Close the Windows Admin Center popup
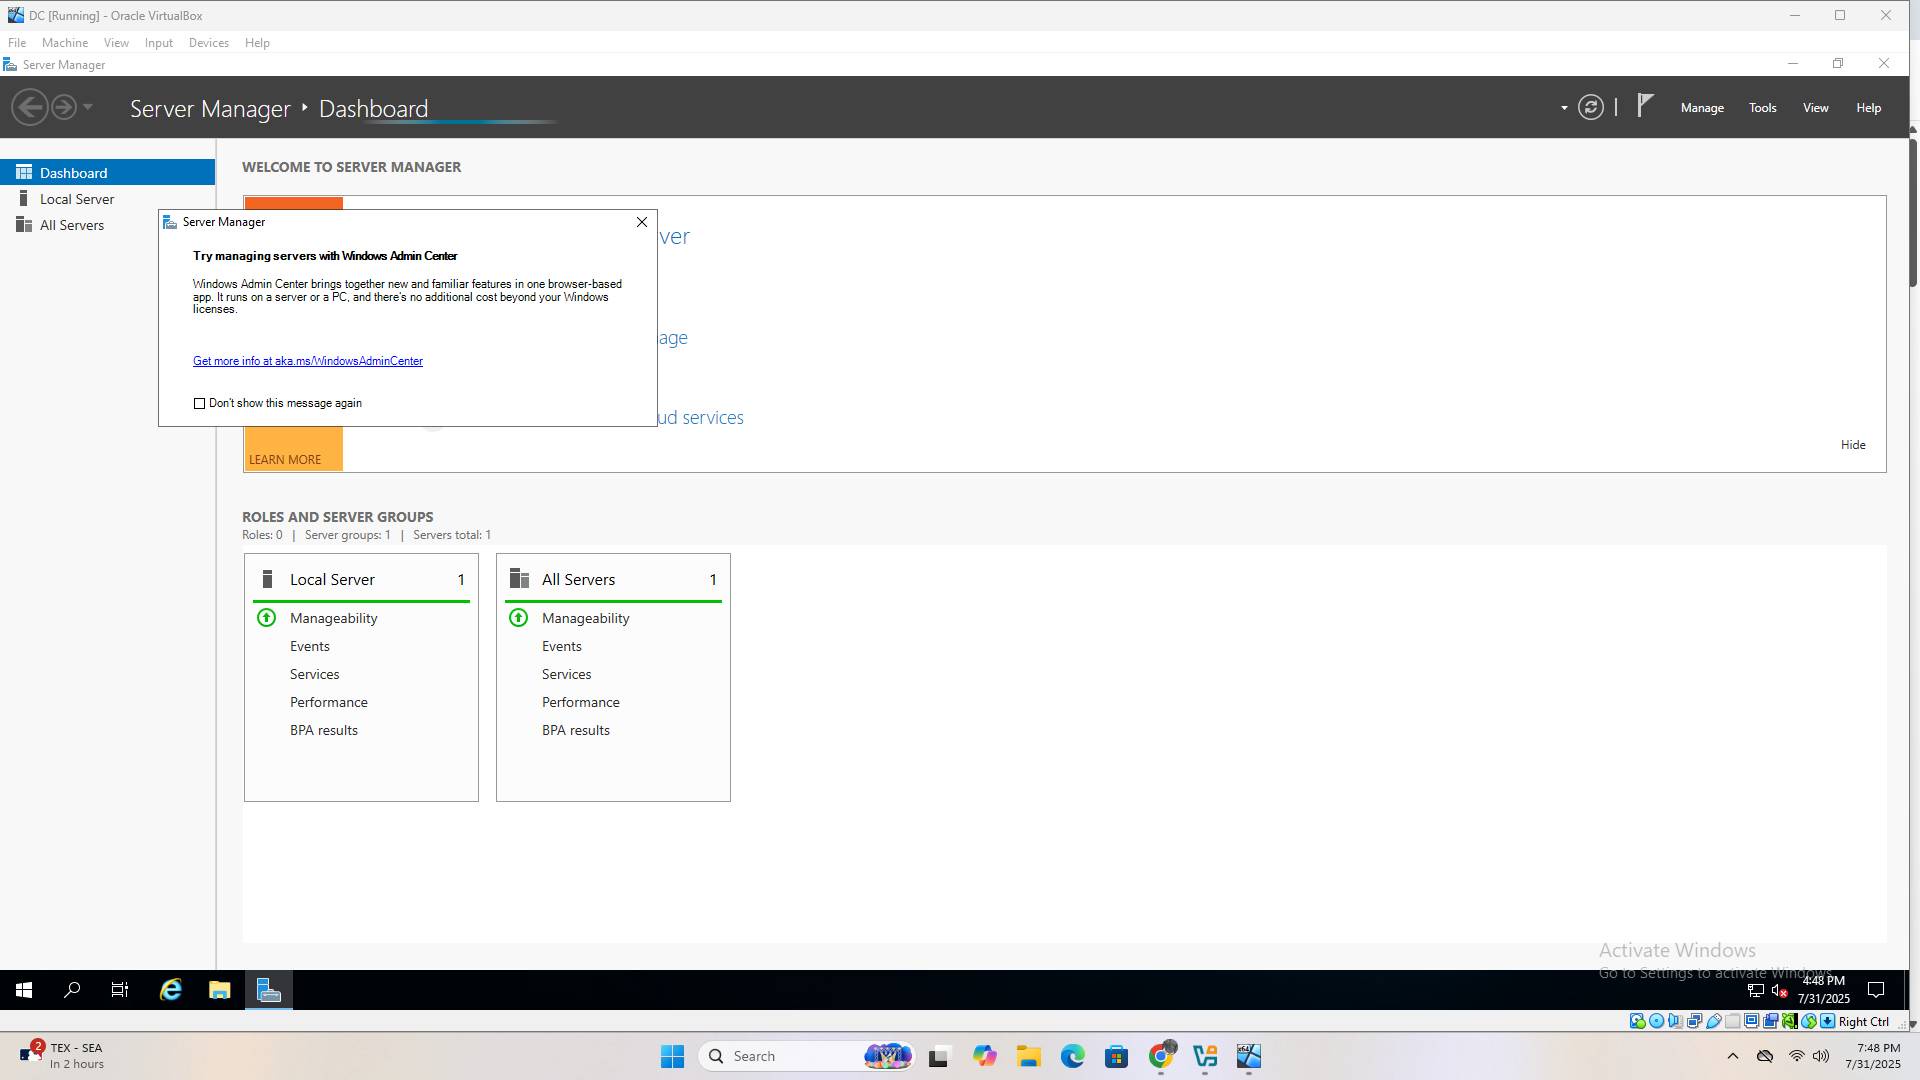This screenshot has height=1080, width=1920. pyautogui.click(x=642, y=222)
